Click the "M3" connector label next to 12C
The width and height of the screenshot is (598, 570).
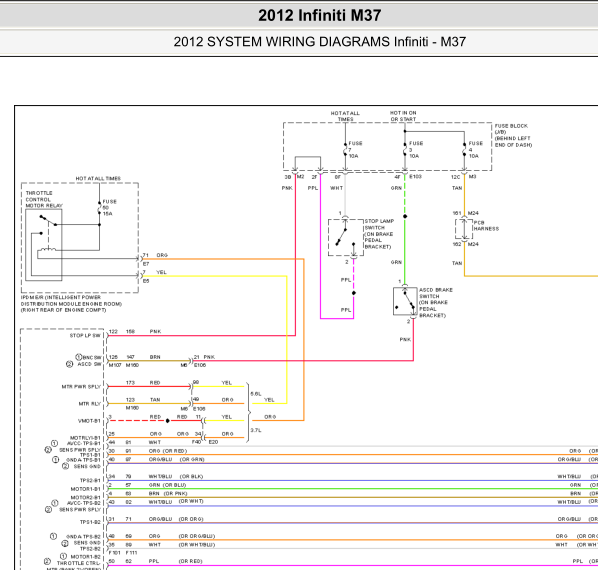[x=473, y=177]
